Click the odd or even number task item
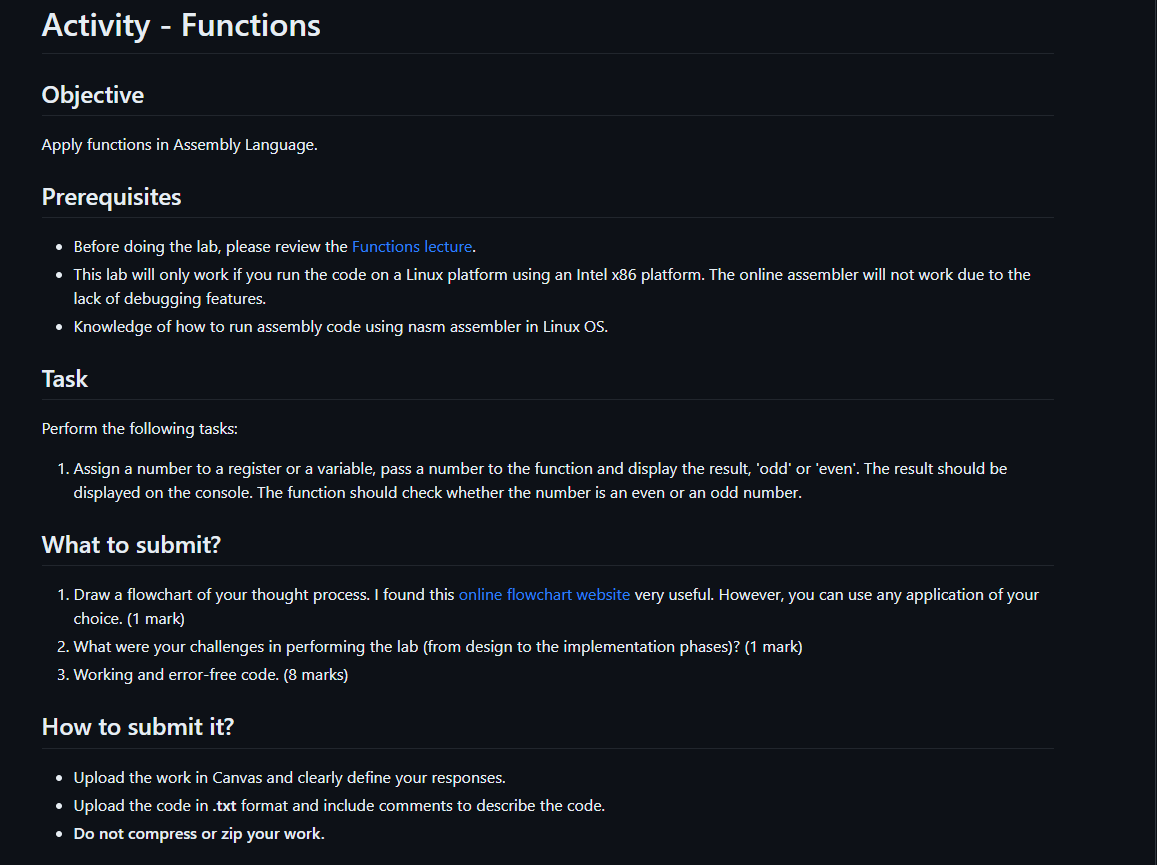1157x865 pixels. pos(540,480)
